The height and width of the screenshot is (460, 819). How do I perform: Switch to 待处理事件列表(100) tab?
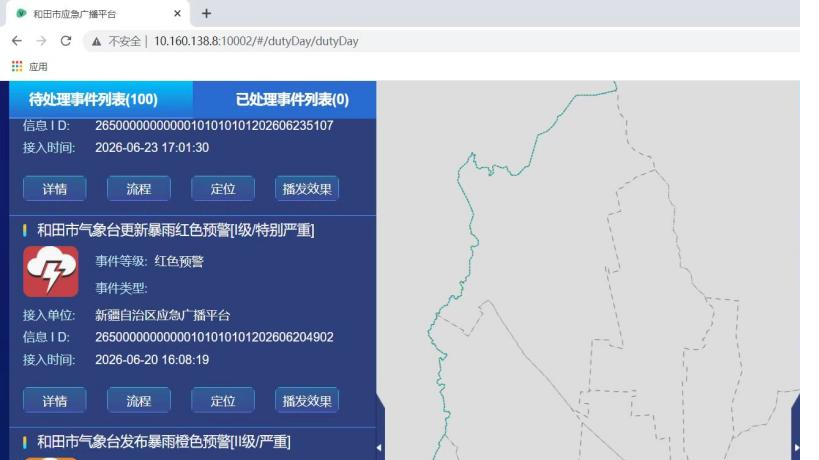101,99
